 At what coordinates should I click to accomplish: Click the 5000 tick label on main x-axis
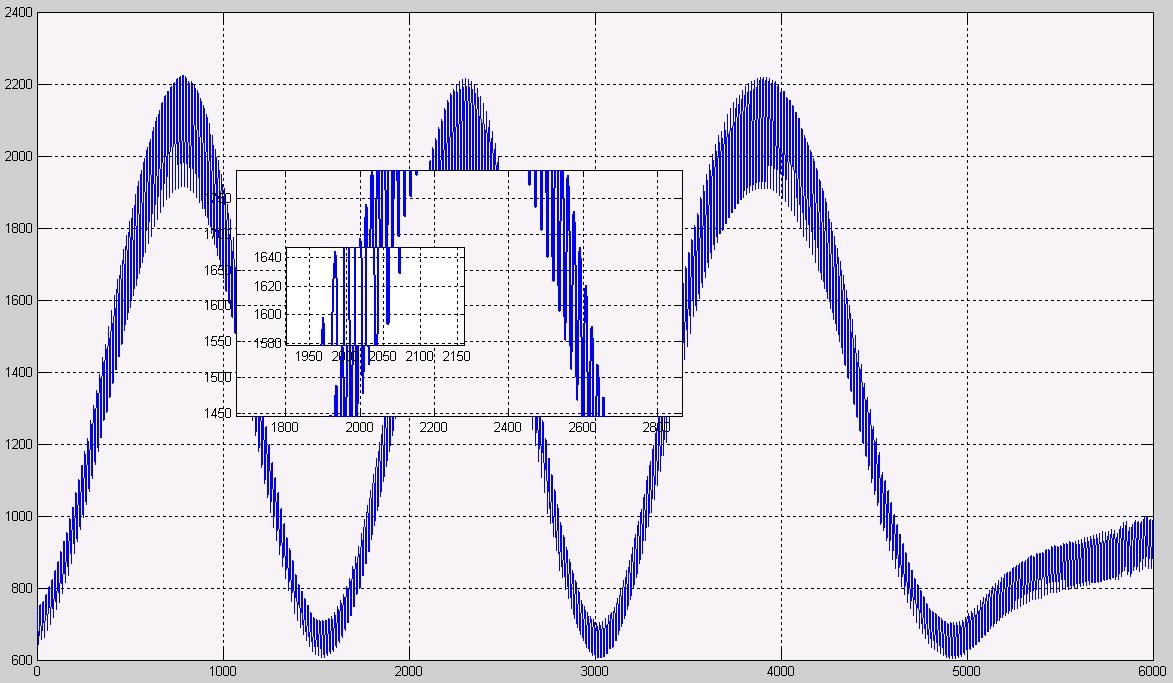click(967, 672)
